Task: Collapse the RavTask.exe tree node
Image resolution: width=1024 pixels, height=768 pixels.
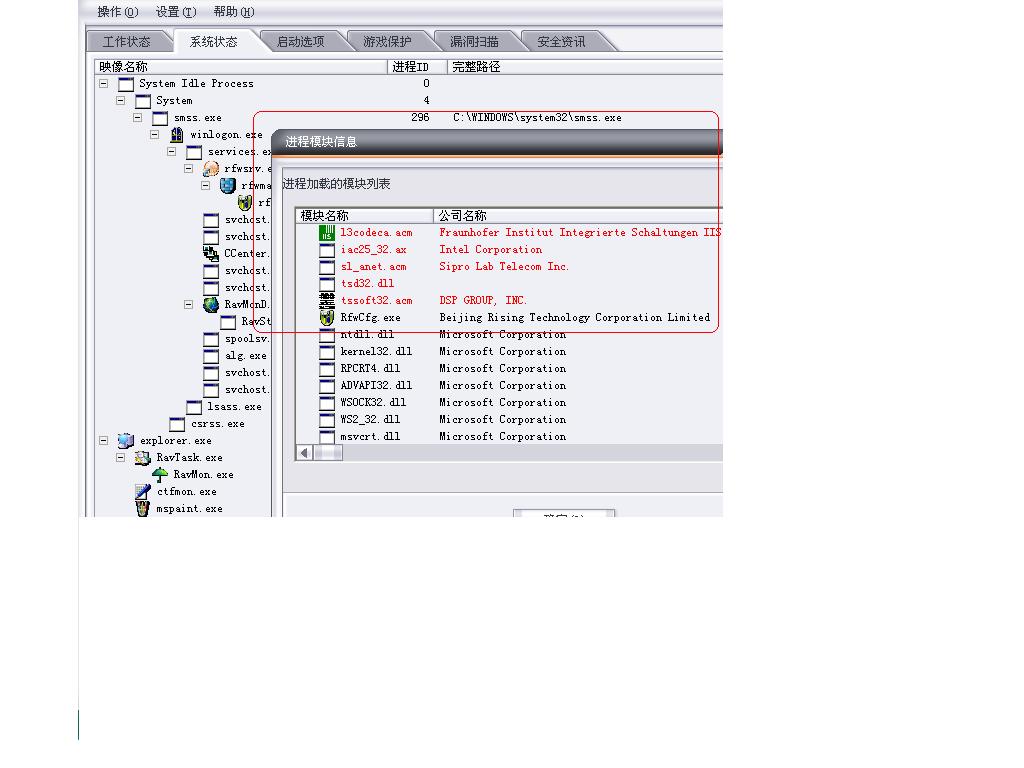Action: tap(120, 457)
